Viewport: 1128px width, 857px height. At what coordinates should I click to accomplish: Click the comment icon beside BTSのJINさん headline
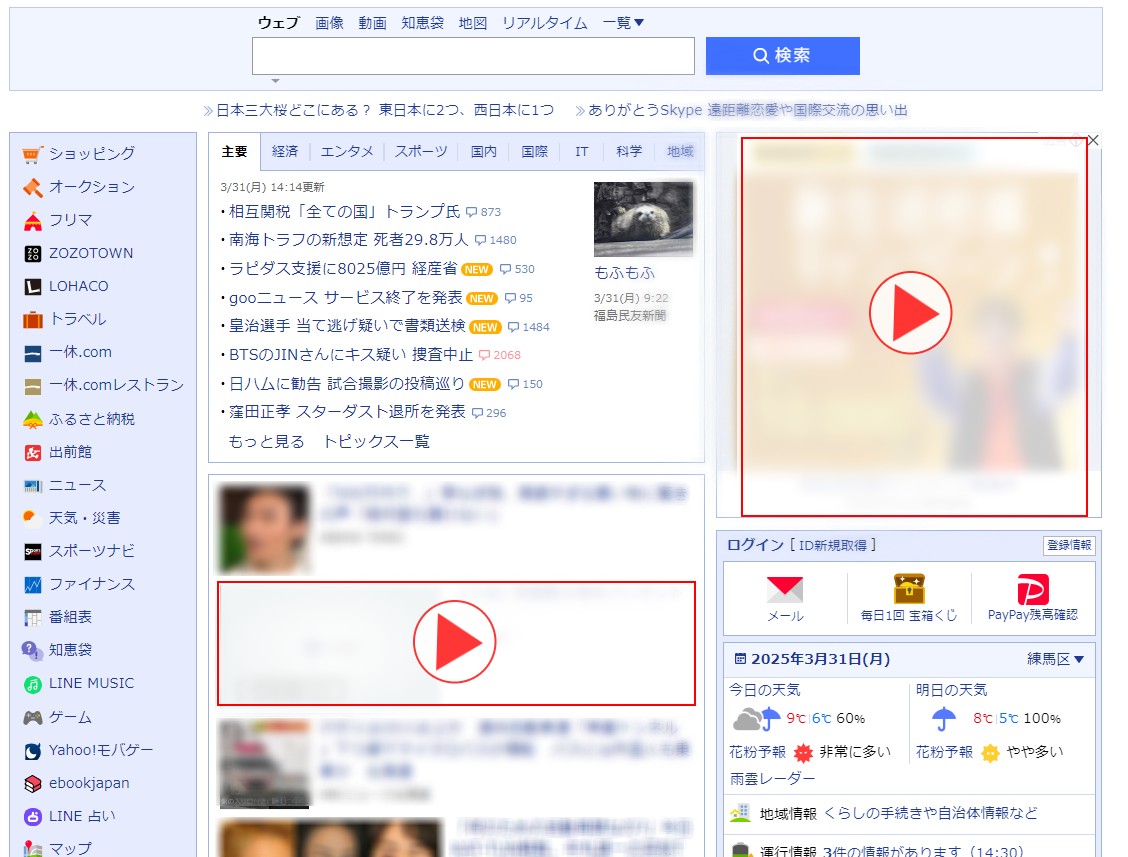tap(484, 355)
